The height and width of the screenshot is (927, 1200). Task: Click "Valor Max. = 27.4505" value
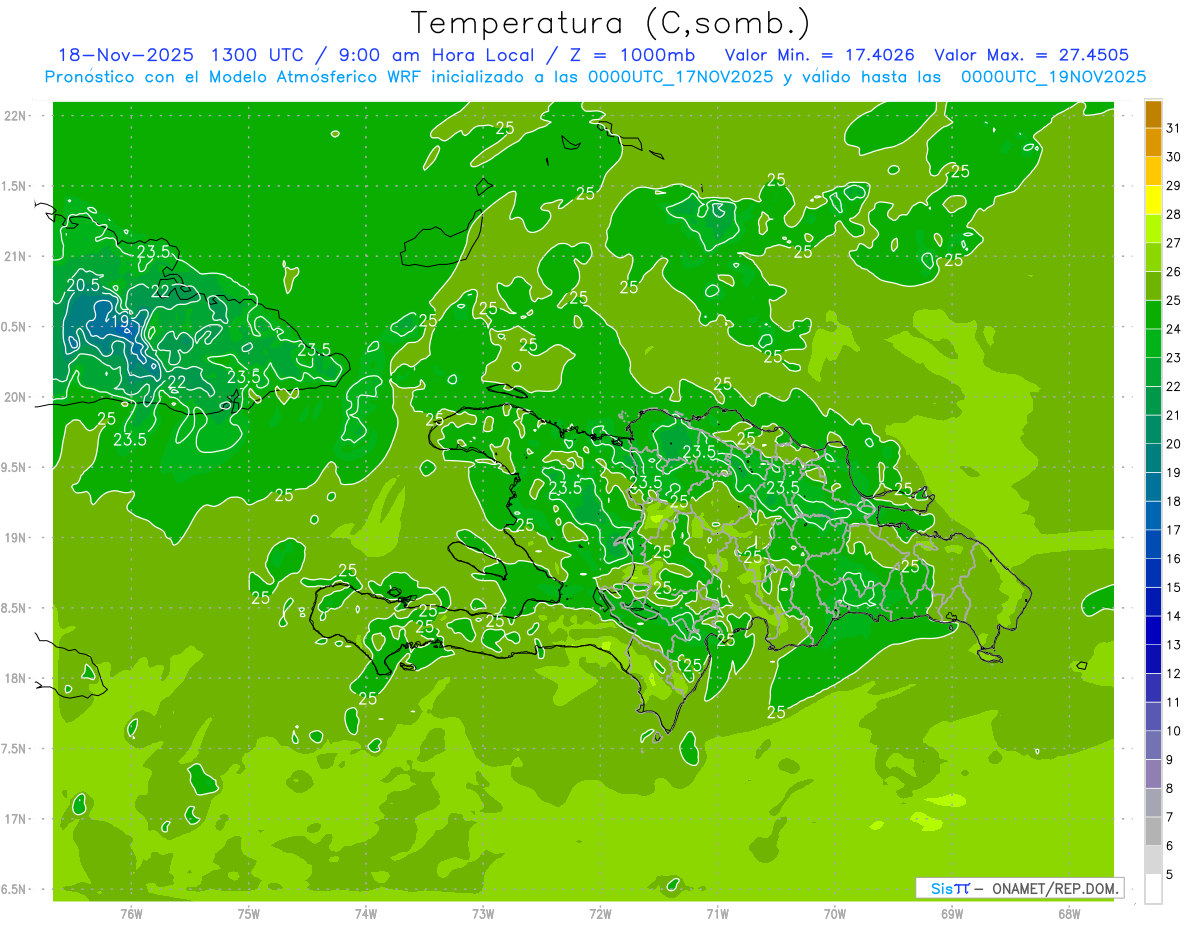click(x=1032, y=55)
